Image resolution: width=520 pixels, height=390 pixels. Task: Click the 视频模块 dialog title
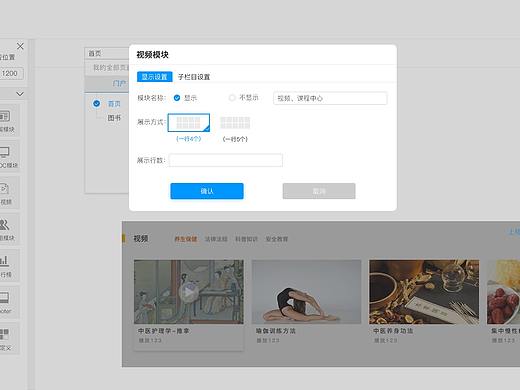153,55
